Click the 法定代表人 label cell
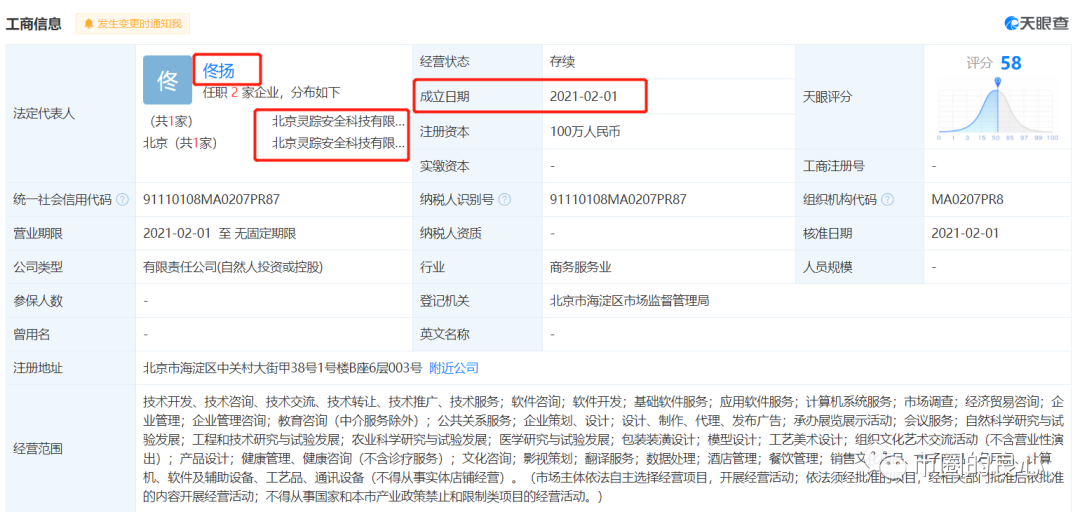1080x512 pixels. (71, 114)
